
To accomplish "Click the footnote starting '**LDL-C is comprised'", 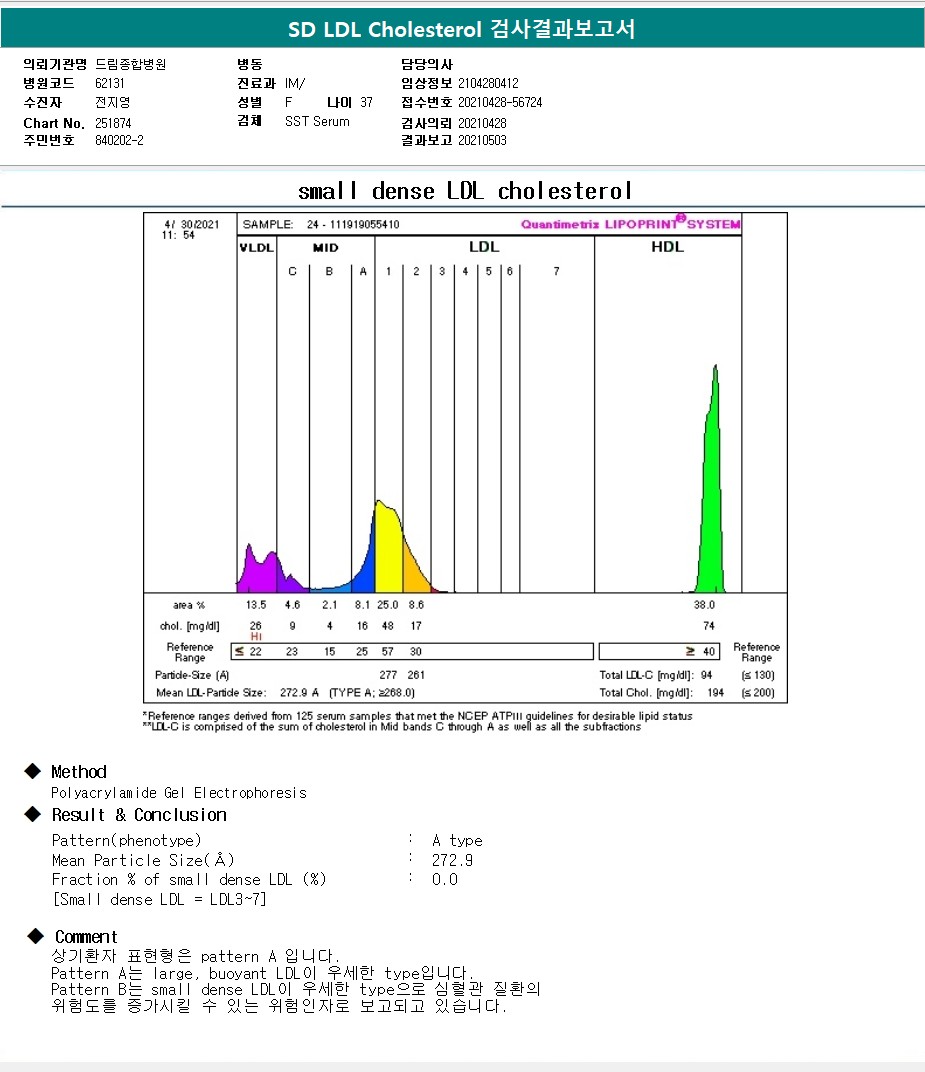I will pyautogui.click(x=392, y=727).
